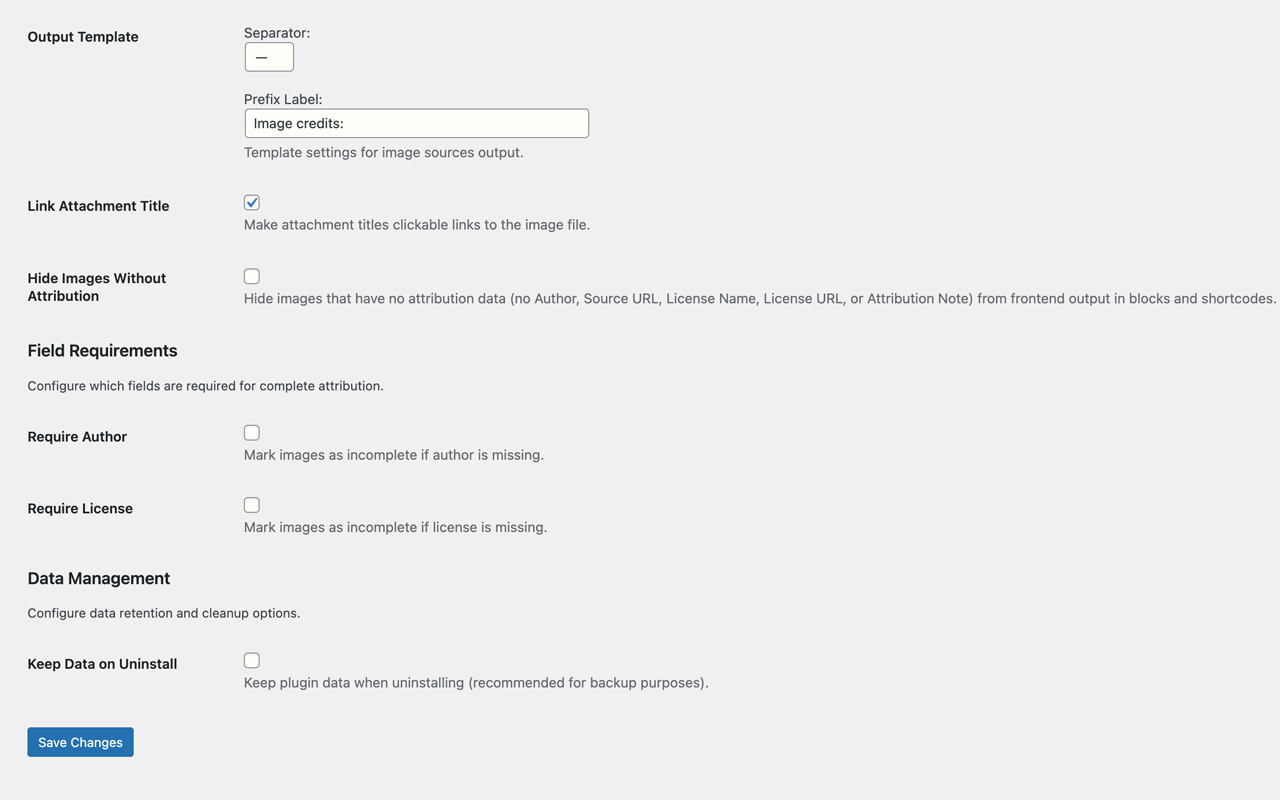Click the Data Management section heading

click(x=99, y=578)
